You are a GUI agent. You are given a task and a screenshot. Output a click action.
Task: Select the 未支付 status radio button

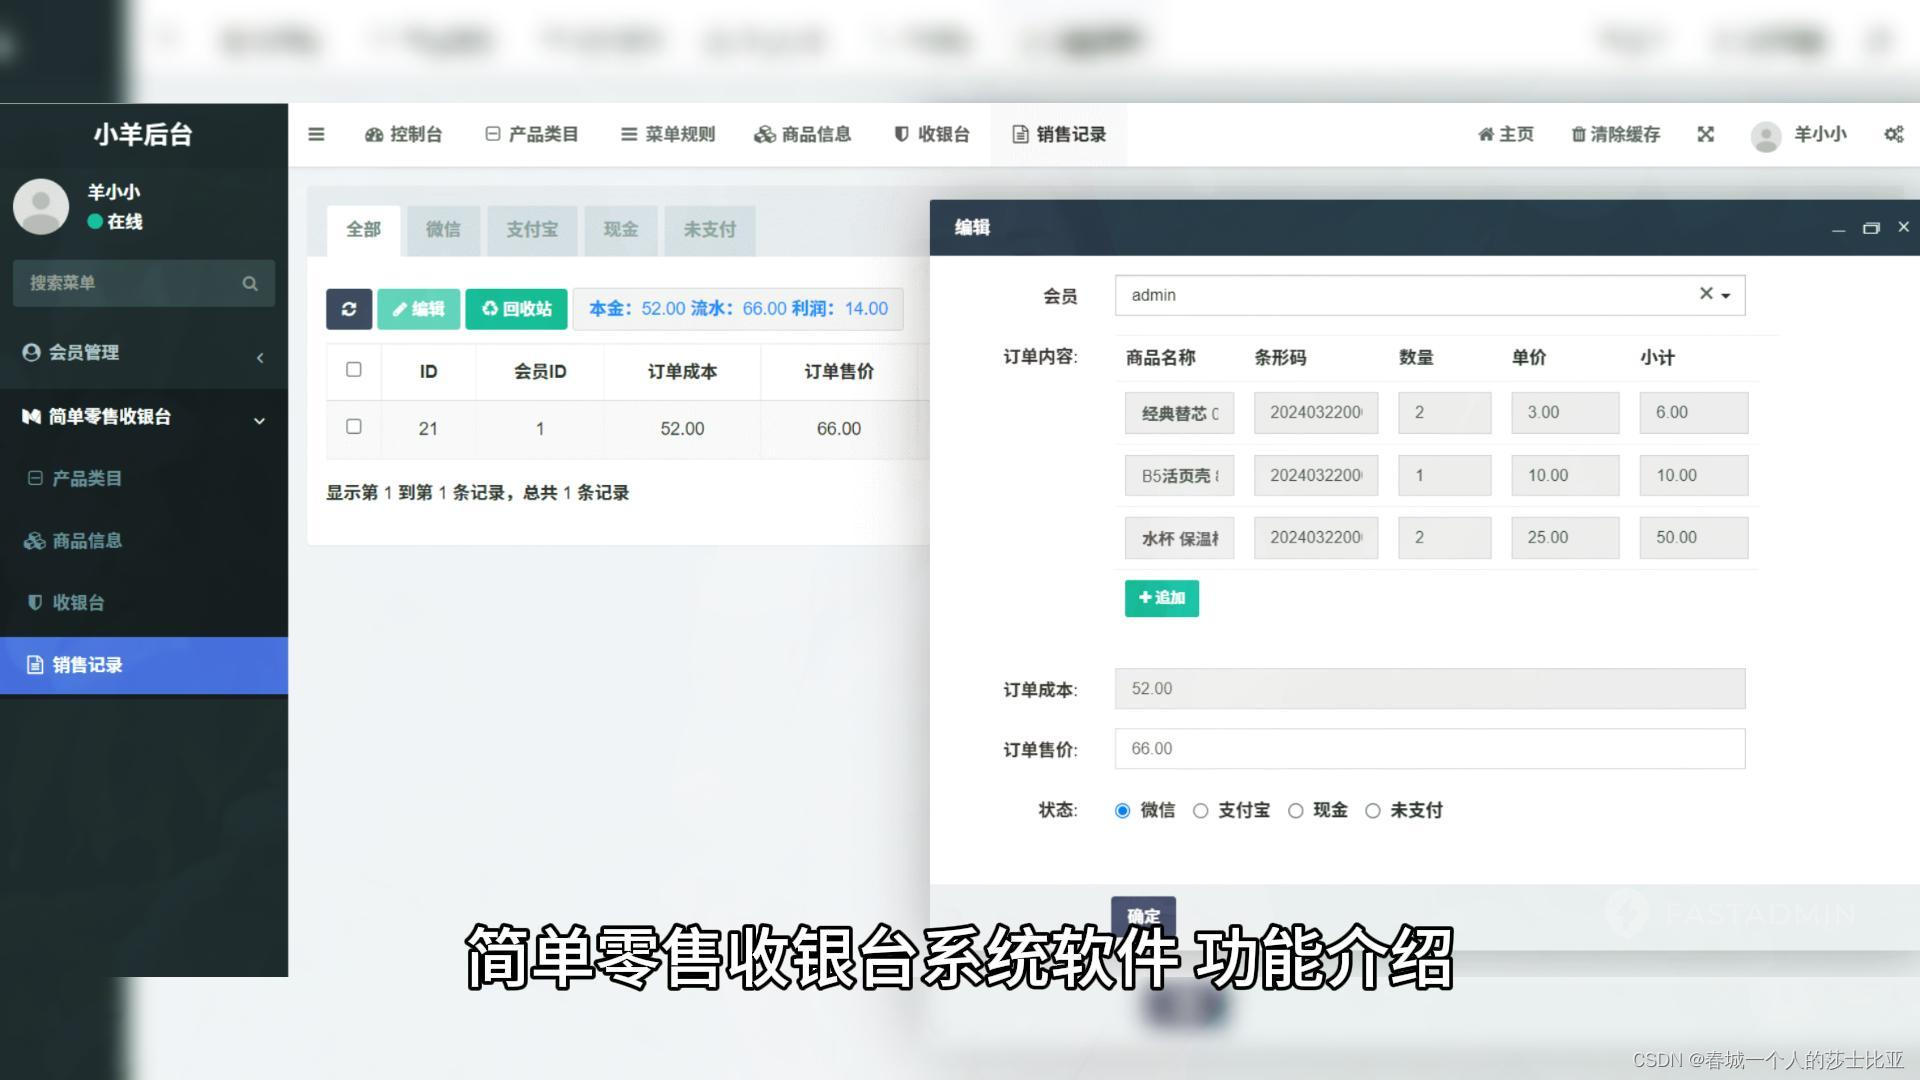point(1373,811)
